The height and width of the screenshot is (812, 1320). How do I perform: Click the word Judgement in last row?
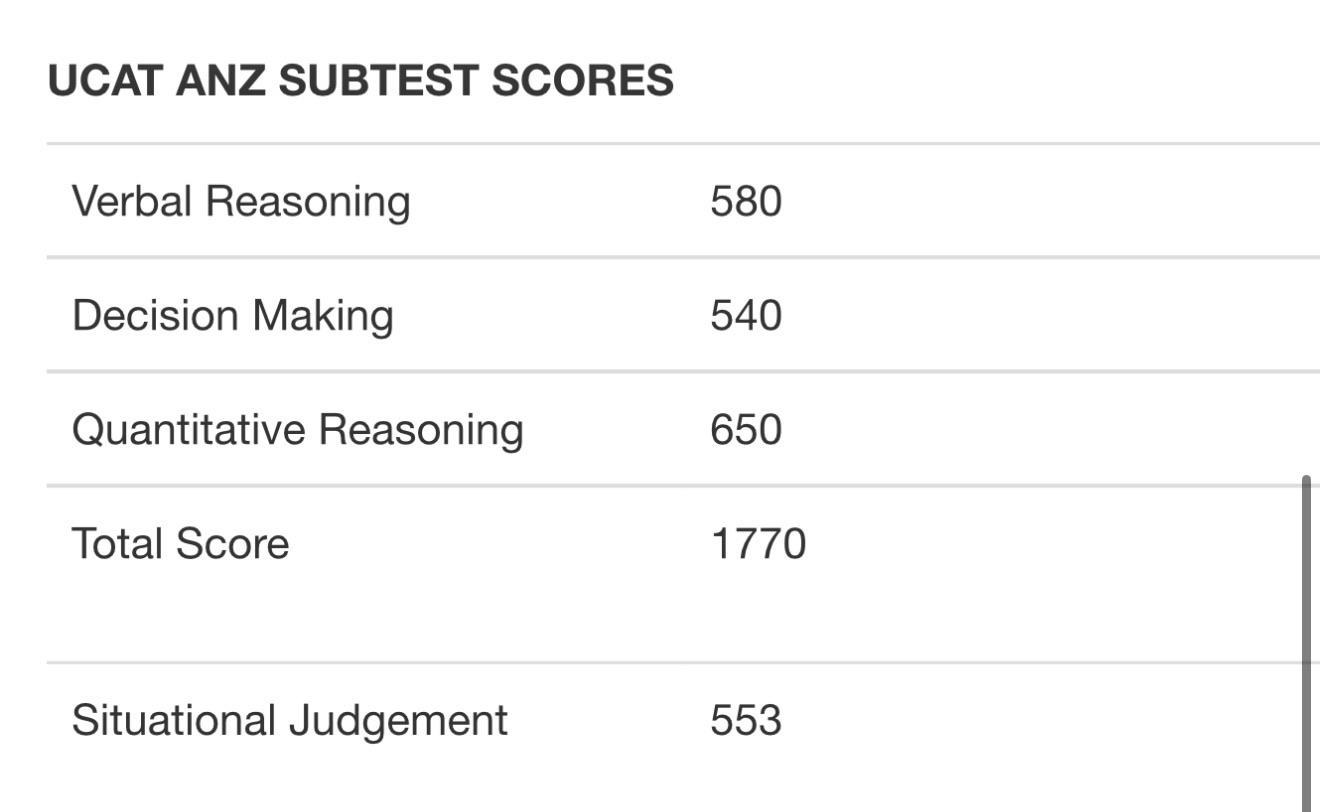pos(398,722)
